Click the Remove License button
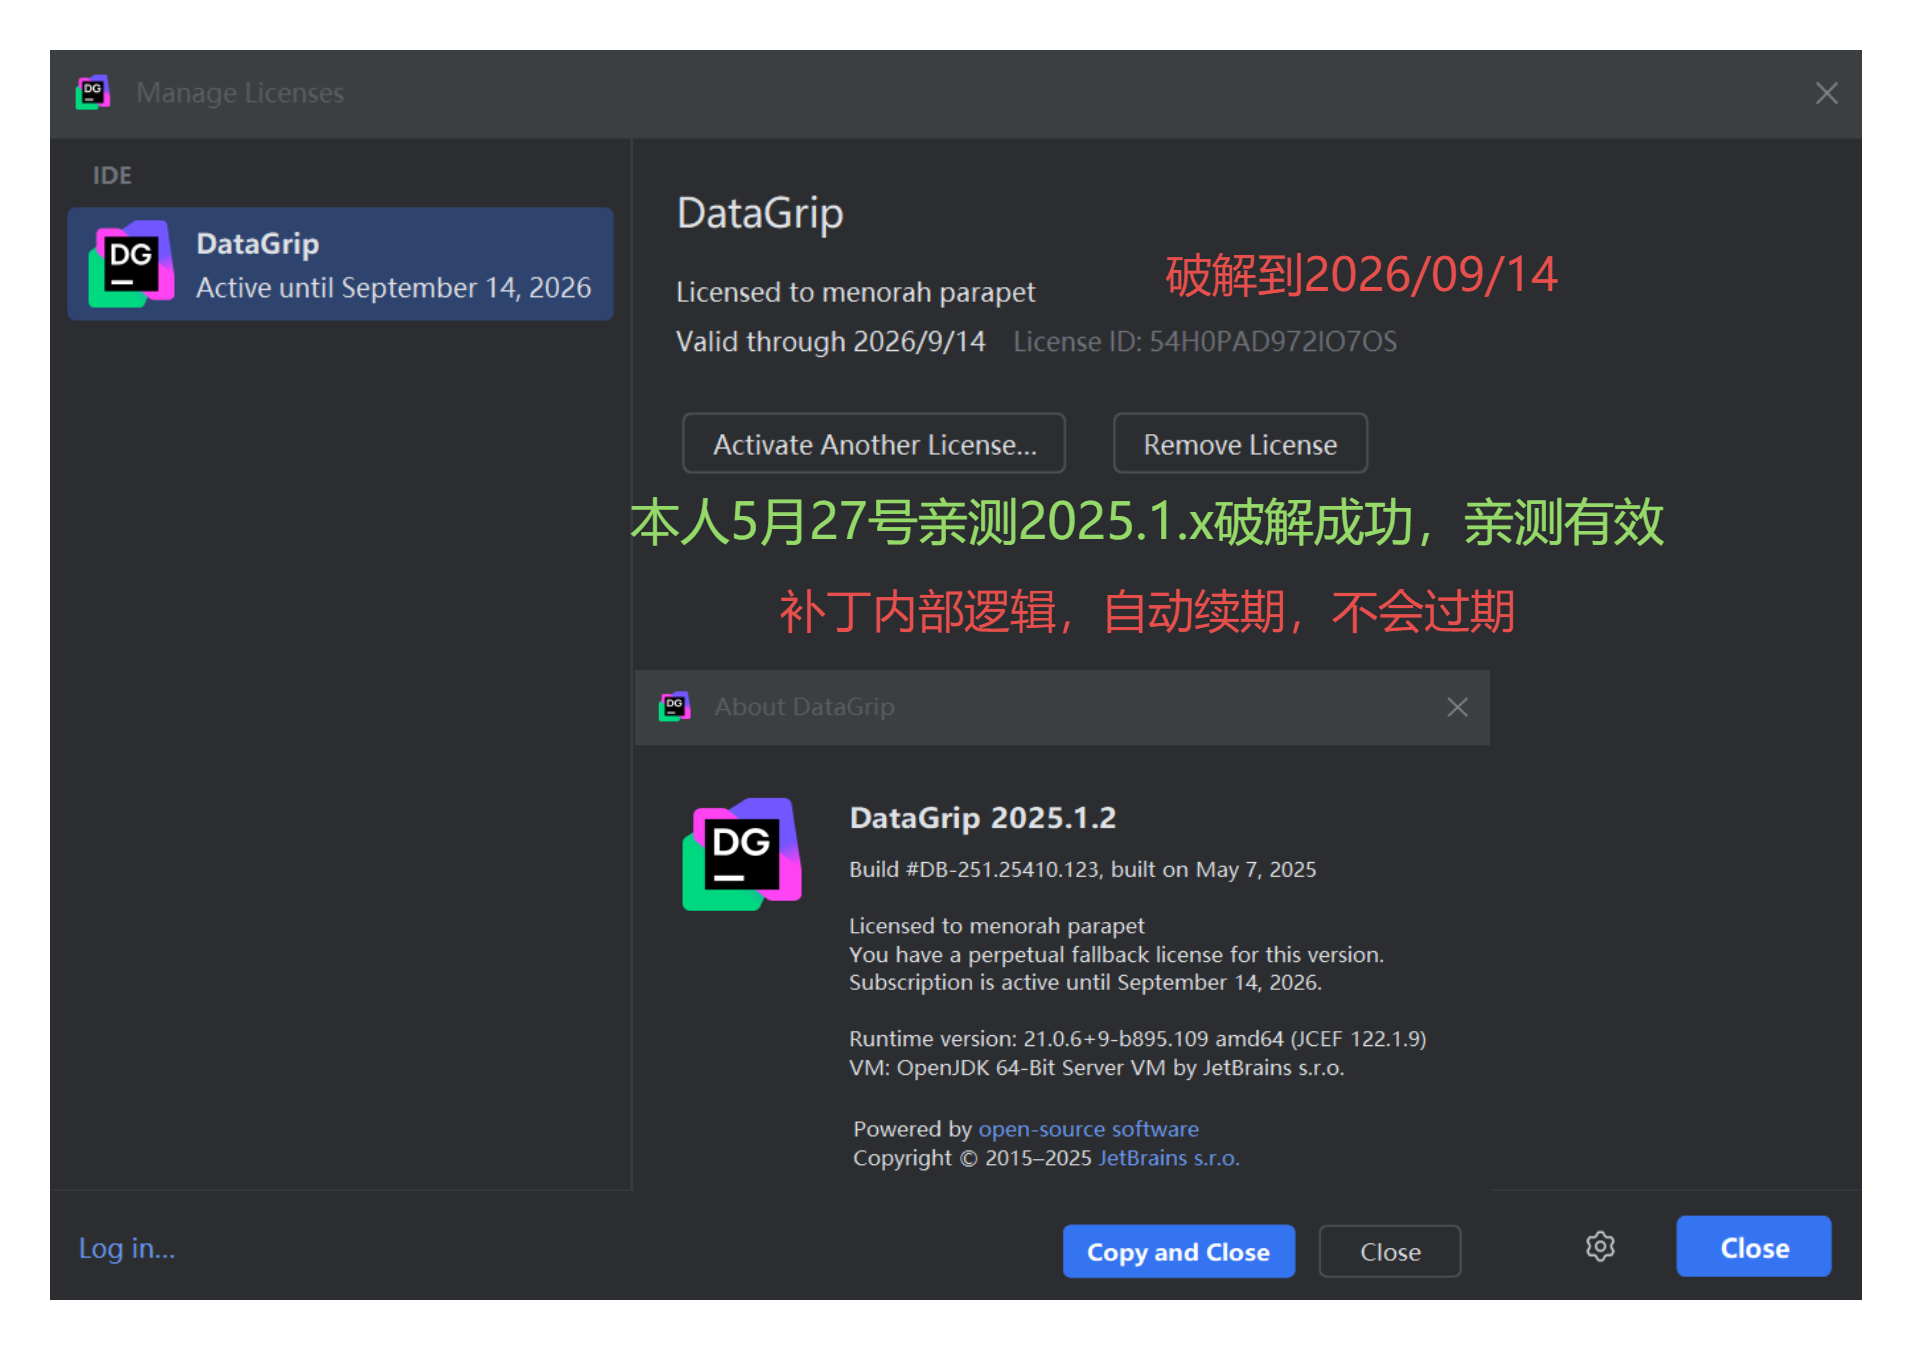The image size is (1912, 1350). (1240, 444)
